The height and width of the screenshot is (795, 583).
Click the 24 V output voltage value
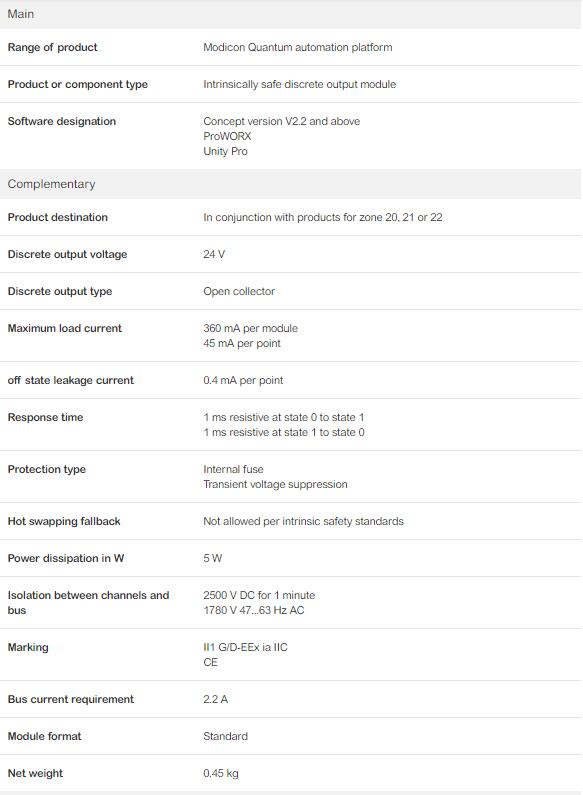tap(214, 254)
